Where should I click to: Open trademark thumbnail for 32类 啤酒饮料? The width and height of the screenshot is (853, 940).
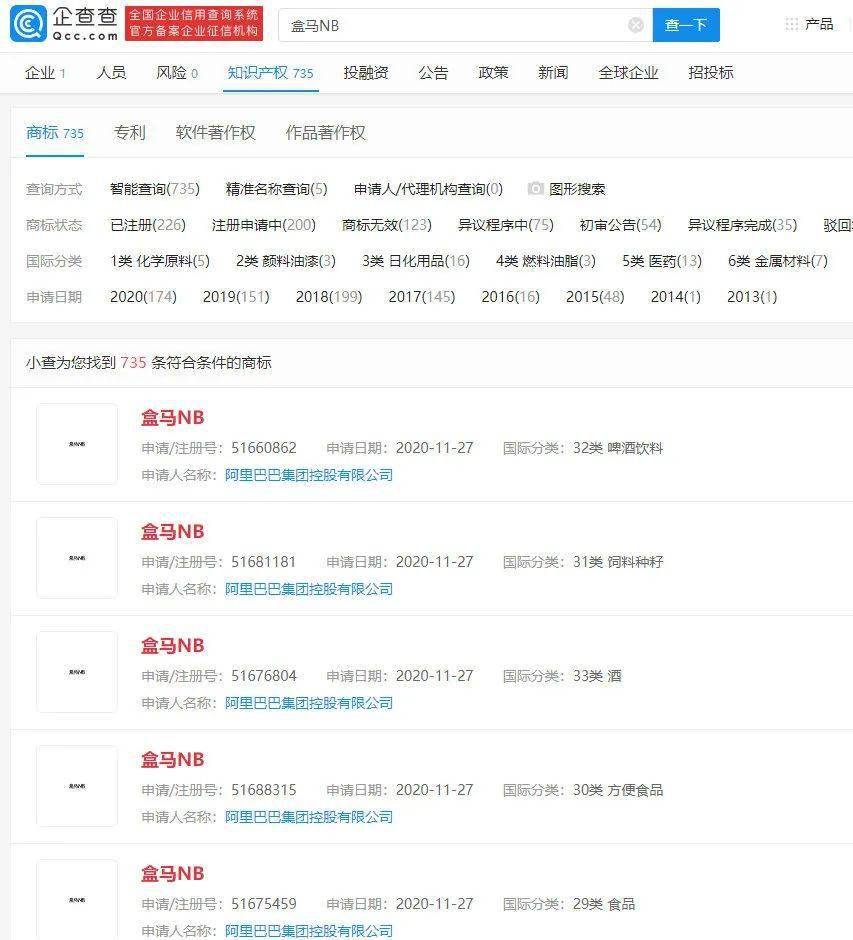[x=77, y=444]
